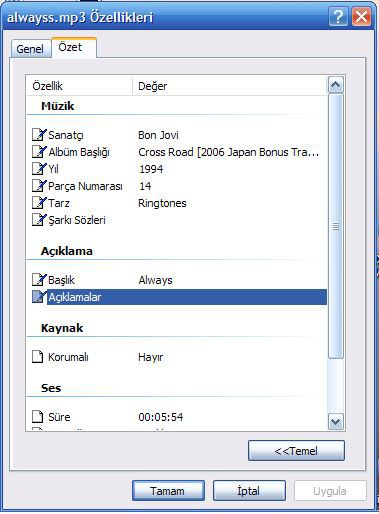Click the edit icon beside Sanatçı
The image size is (379, 514).
coord(39,135)
